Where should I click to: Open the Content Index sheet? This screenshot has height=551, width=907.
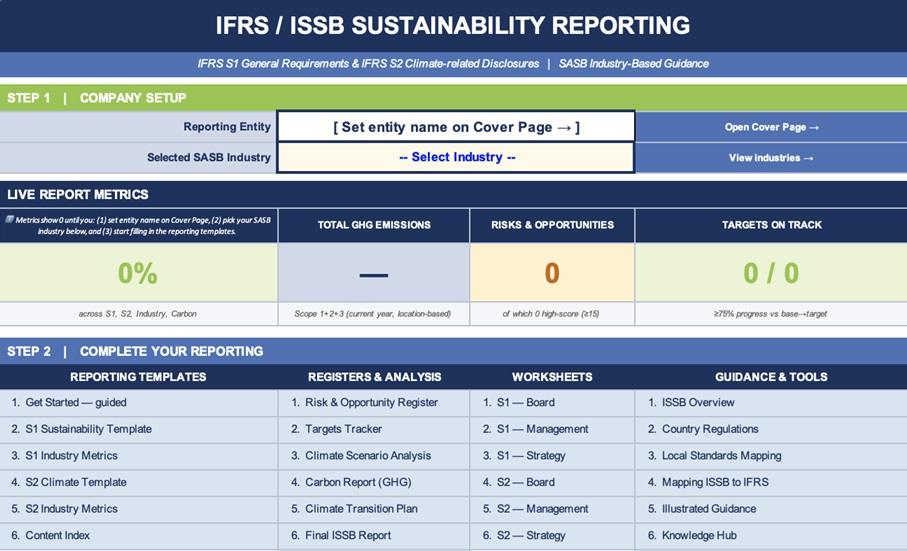tap(139, 535)
